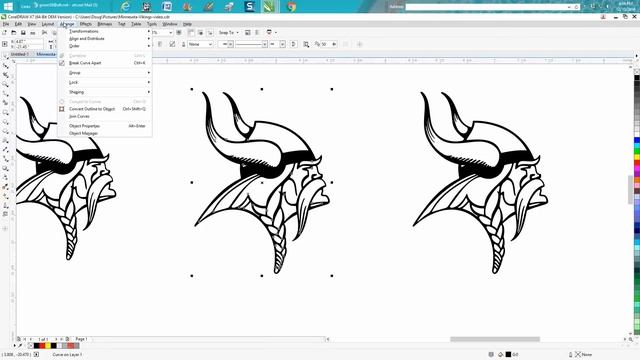640x360 pixels.
Task: Open the Bitmaps menu
Action: point(104,24)
